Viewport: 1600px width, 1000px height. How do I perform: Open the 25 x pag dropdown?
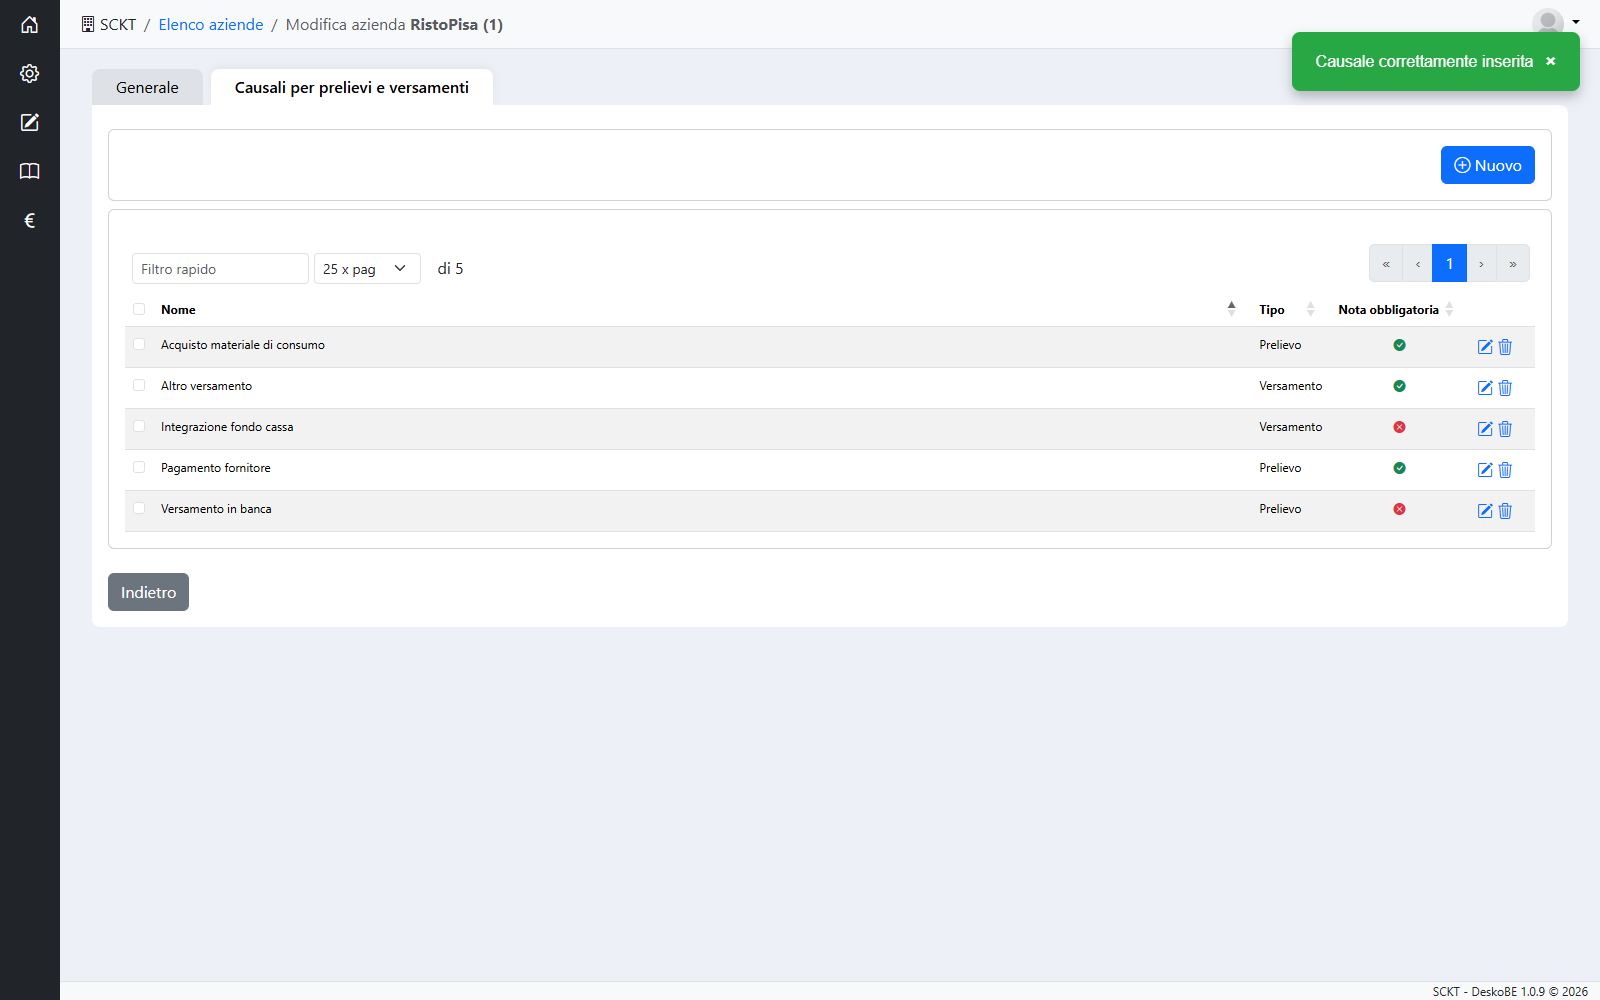[367, 269]
